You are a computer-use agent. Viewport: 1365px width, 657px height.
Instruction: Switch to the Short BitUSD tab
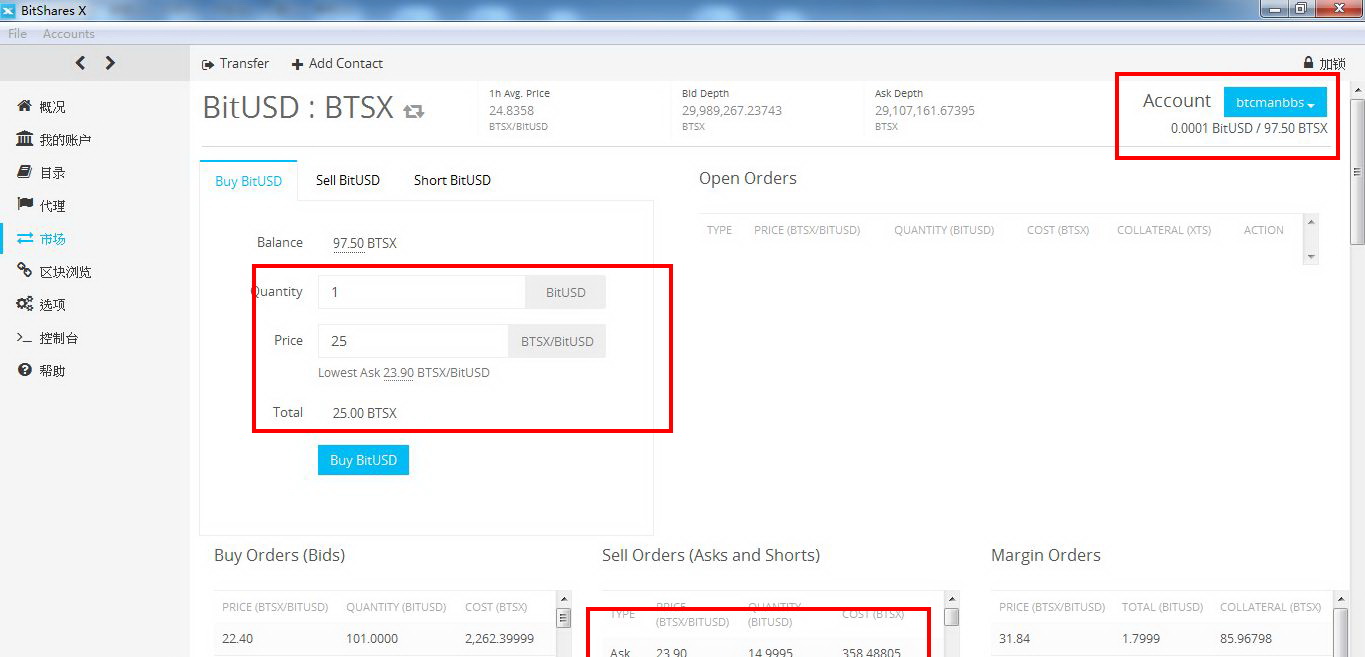452,180
